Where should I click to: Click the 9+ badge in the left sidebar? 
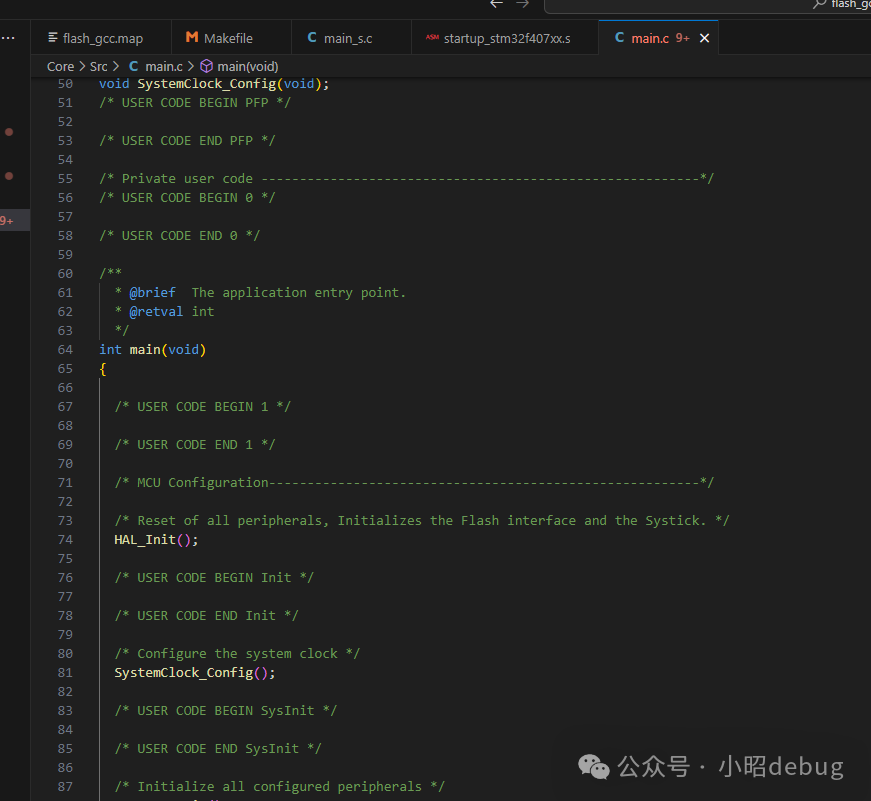(x=7, y=220)
